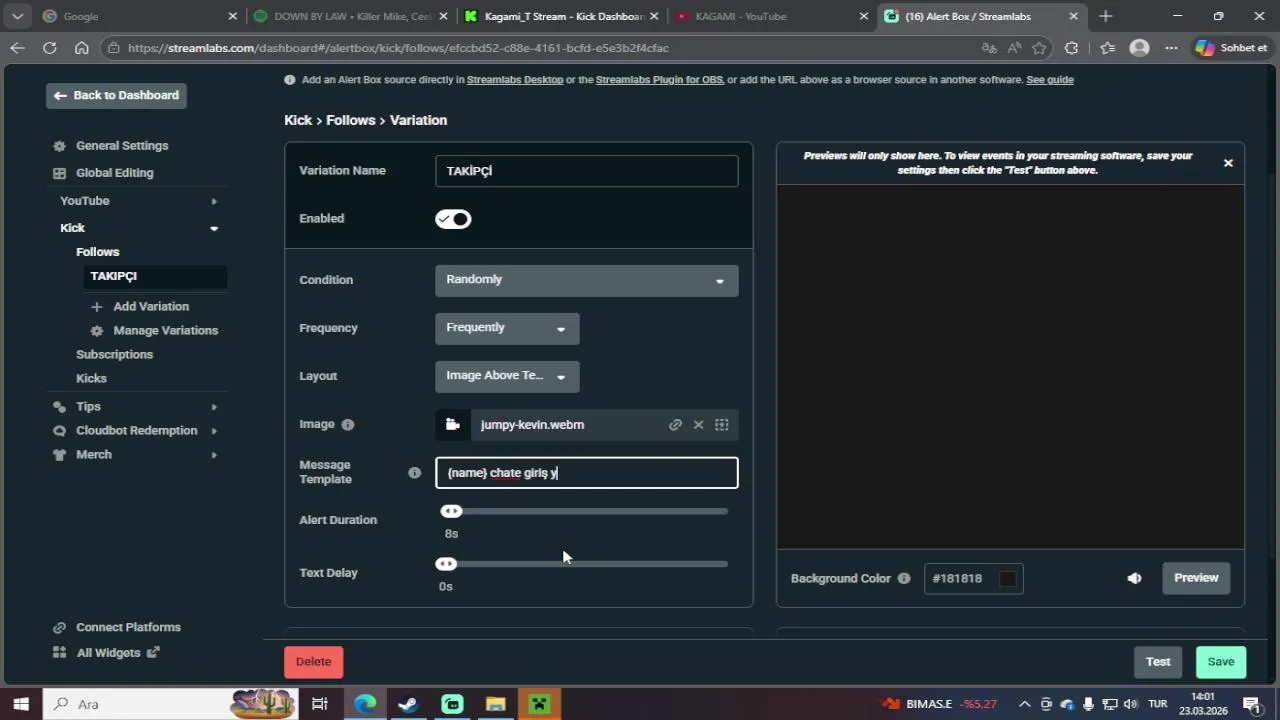1280x720 pixels.
Task: Click the Tips key icon in the sidebar
Action: point(59,407)
